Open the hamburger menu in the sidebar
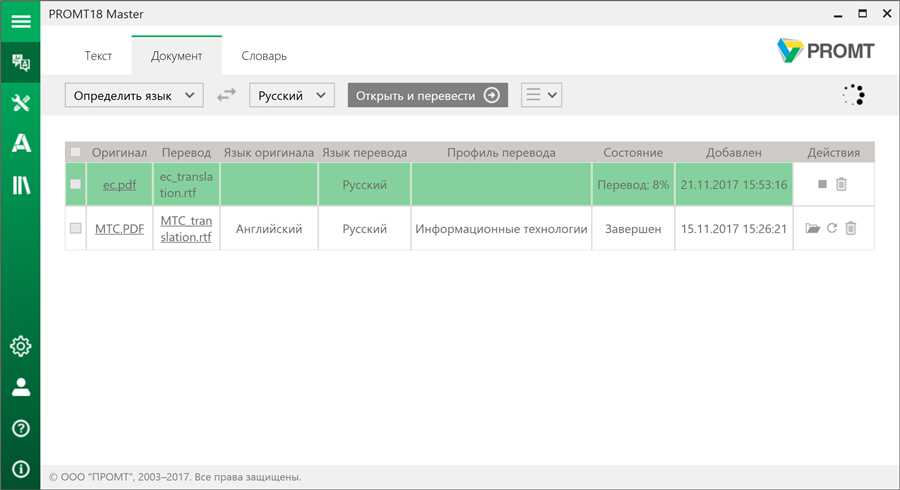 pyautogui.click(x=21, y=21)
